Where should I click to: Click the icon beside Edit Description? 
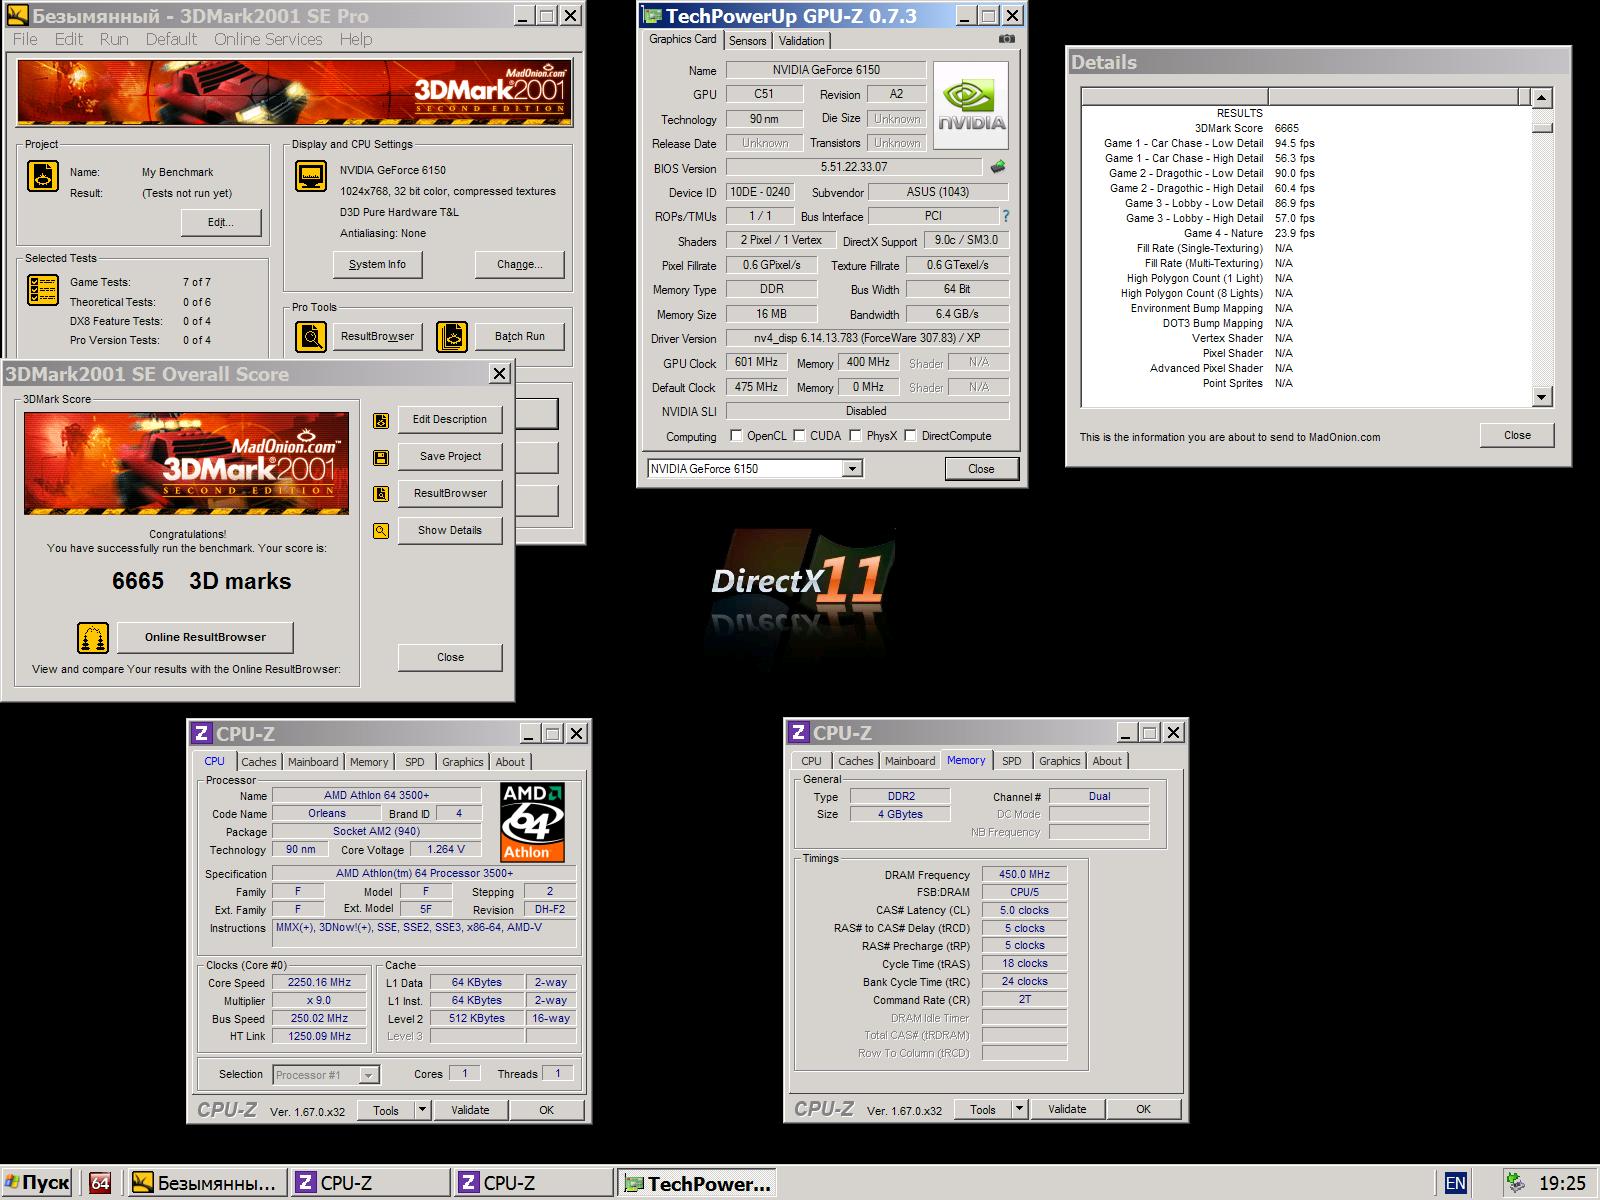[381, 420]
